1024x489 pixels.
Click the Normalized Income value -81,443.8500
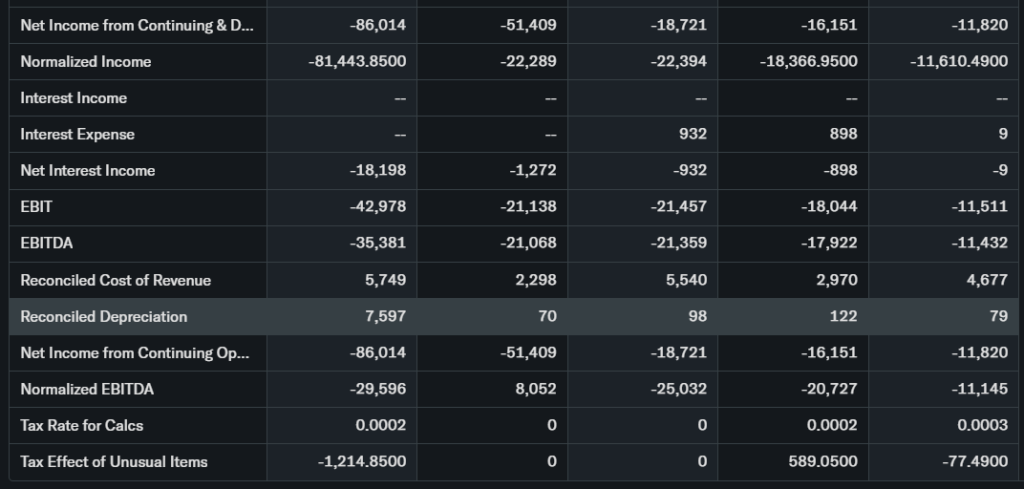point(358,62)
